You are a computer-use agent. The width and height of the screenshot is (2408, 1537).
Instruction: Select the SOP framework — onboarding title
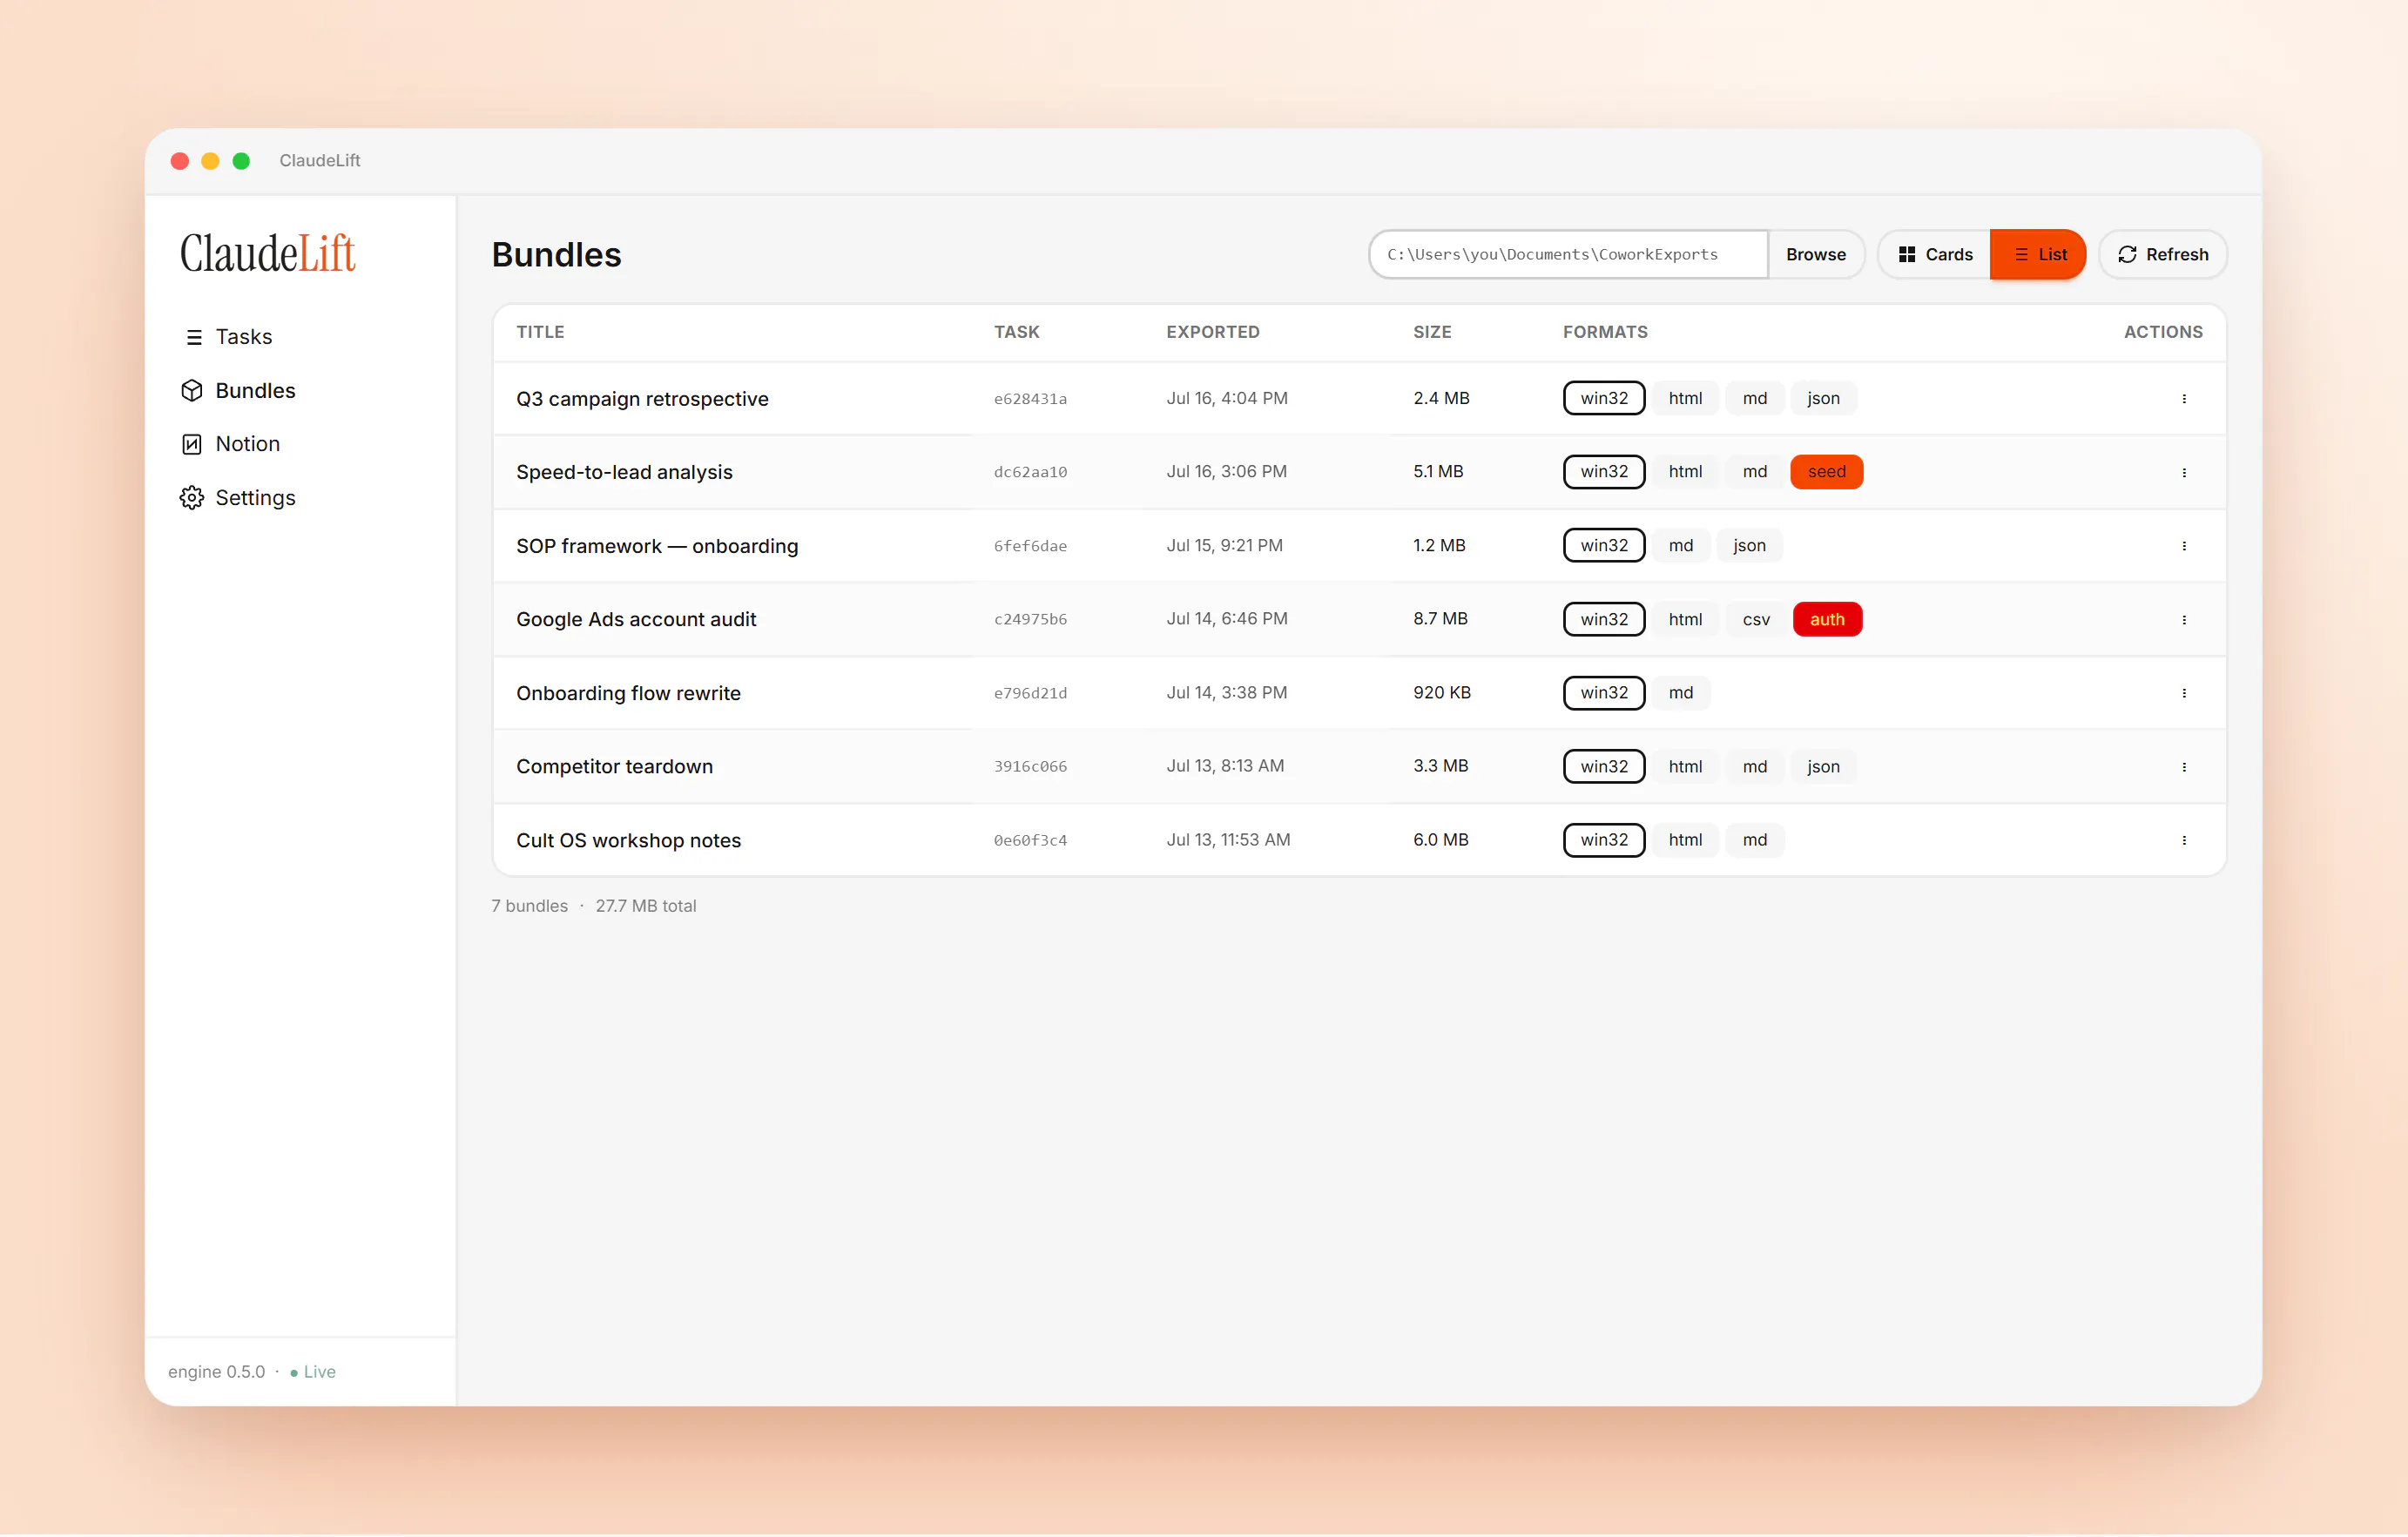(x=657, y=546)
